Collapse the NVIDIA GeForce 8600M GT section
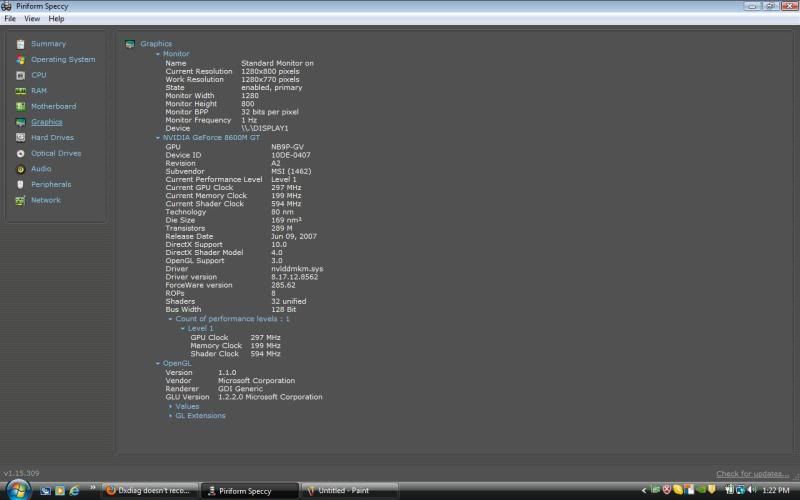Viewport: 800px width, 500px height. 158,138
